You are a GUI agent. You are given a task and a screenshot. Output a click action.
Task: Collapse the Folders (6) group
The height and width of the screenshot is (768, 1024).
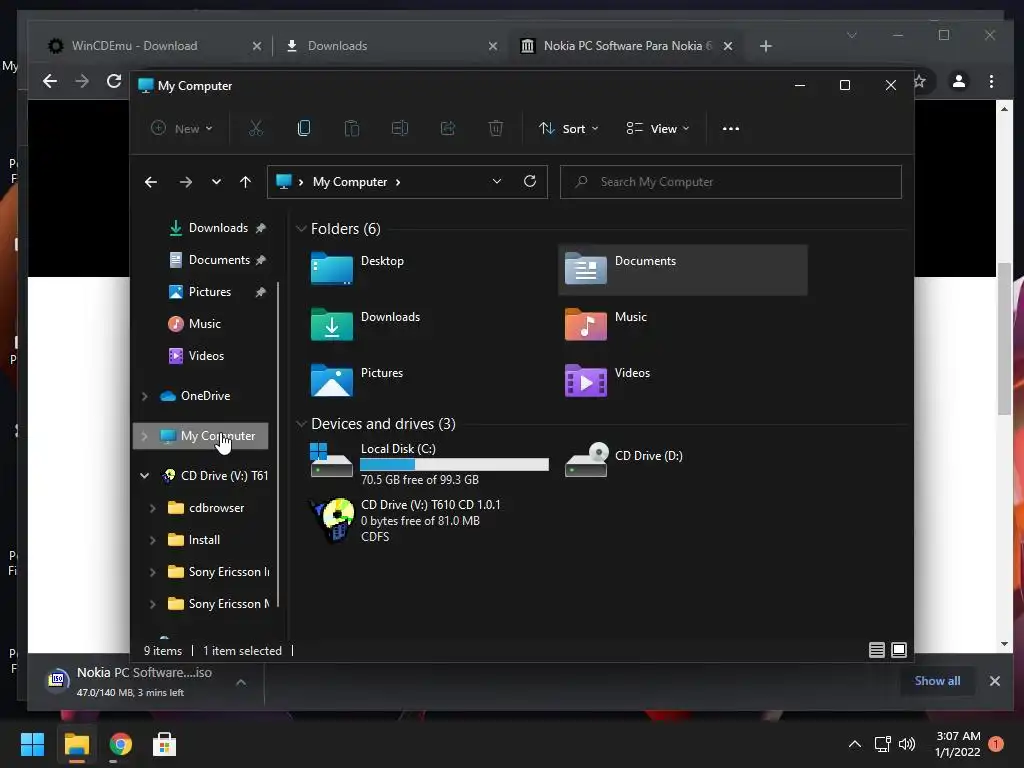(301, 229)
